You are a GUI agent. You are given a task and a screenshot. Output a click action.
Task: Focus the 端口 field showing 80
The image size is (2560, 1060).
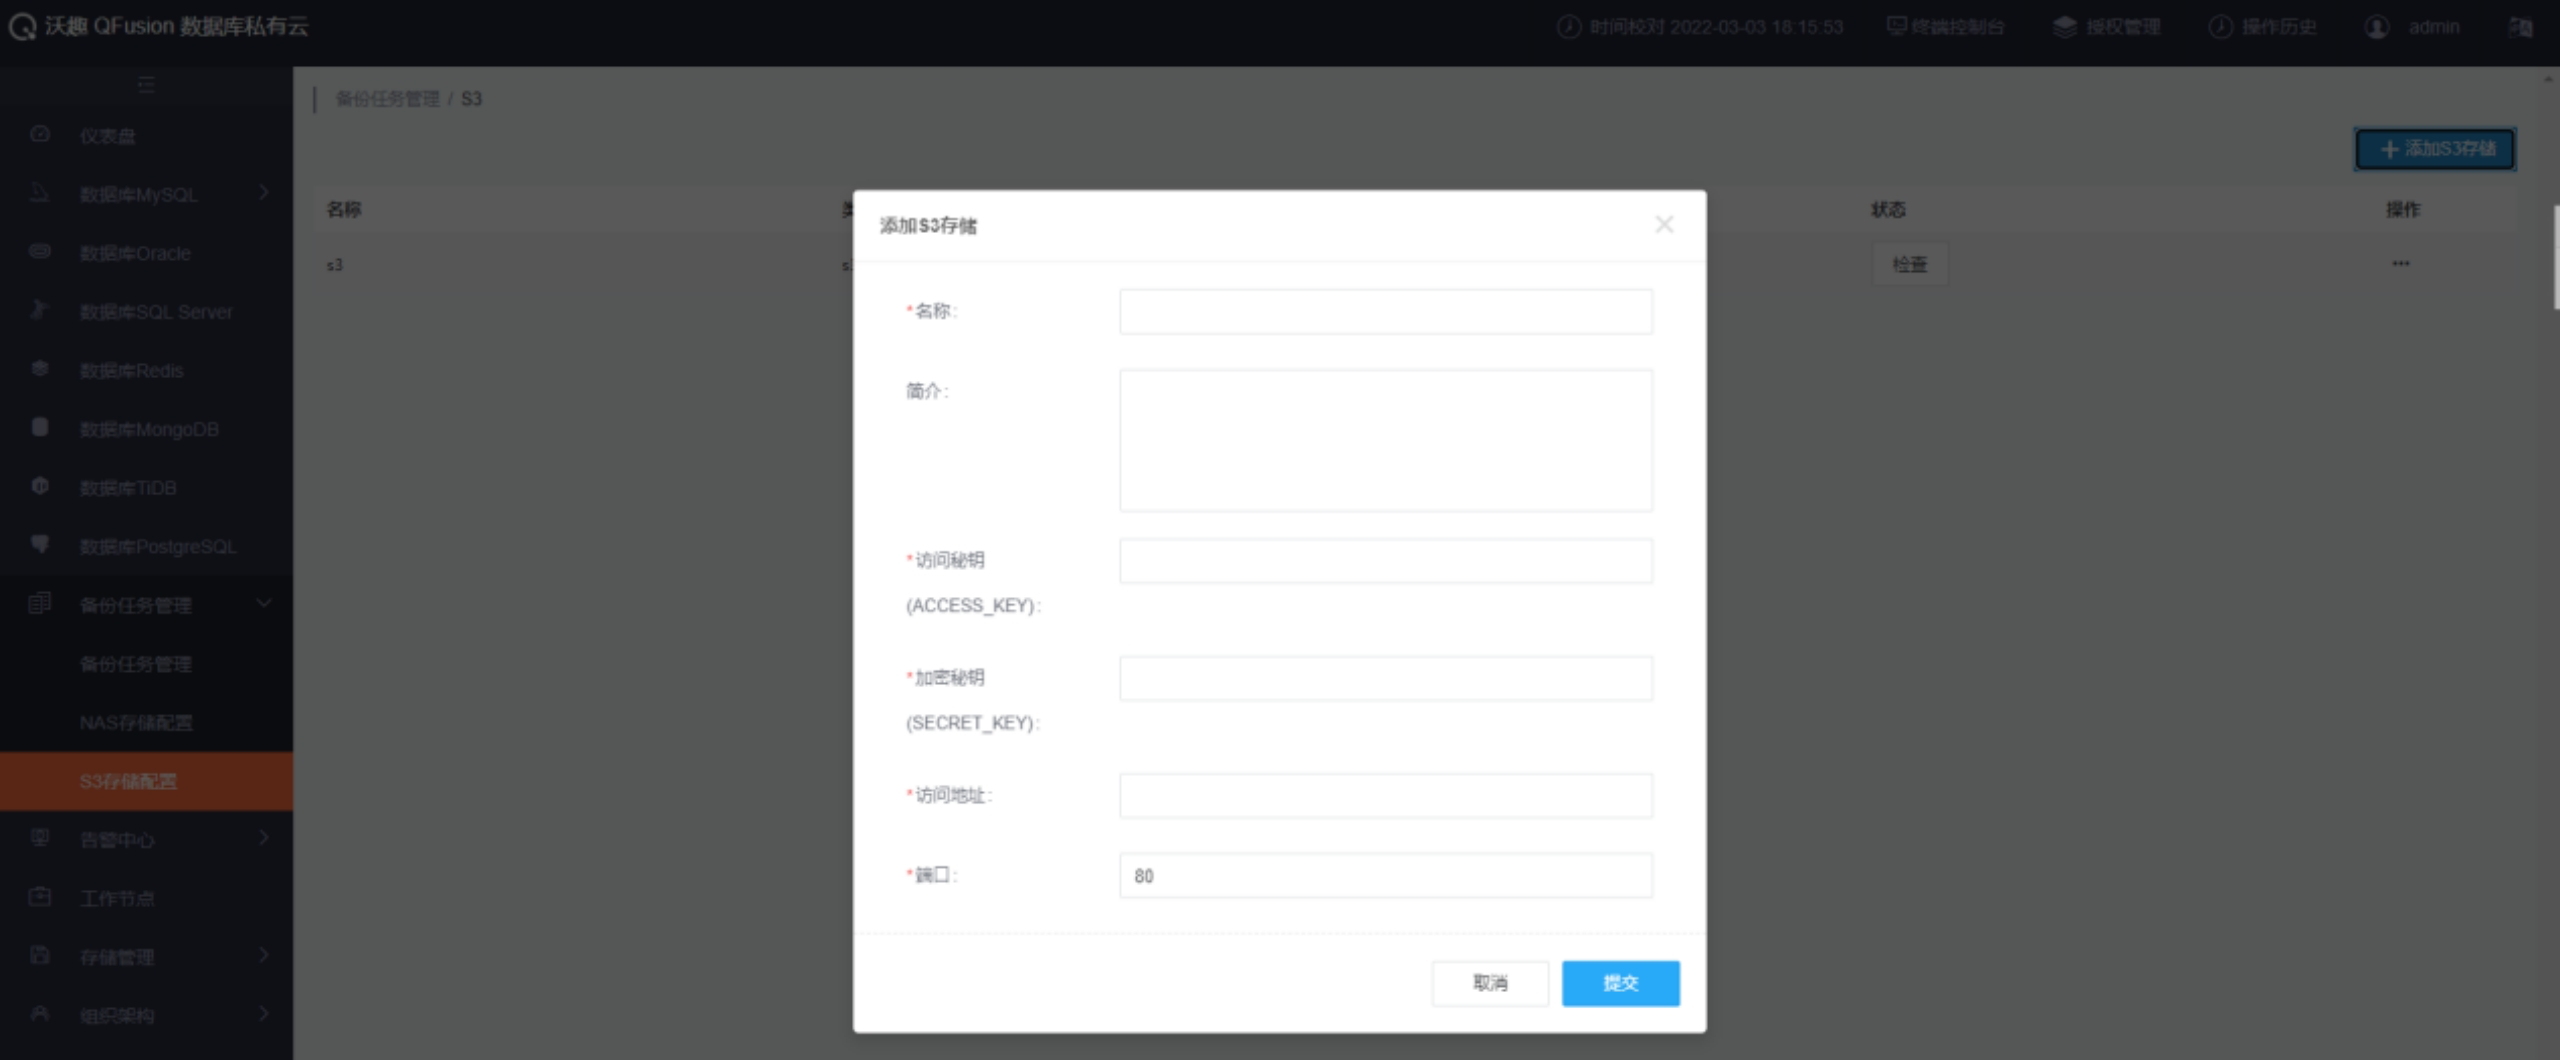1386,875
